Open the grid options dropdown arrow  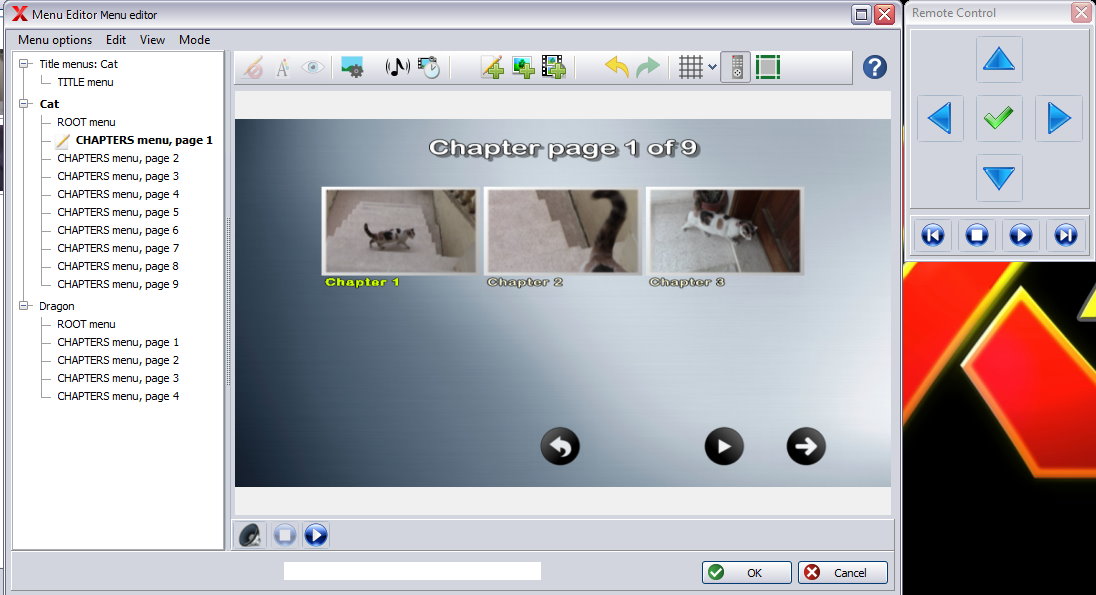pyautogui.click(x=712, y=67)
